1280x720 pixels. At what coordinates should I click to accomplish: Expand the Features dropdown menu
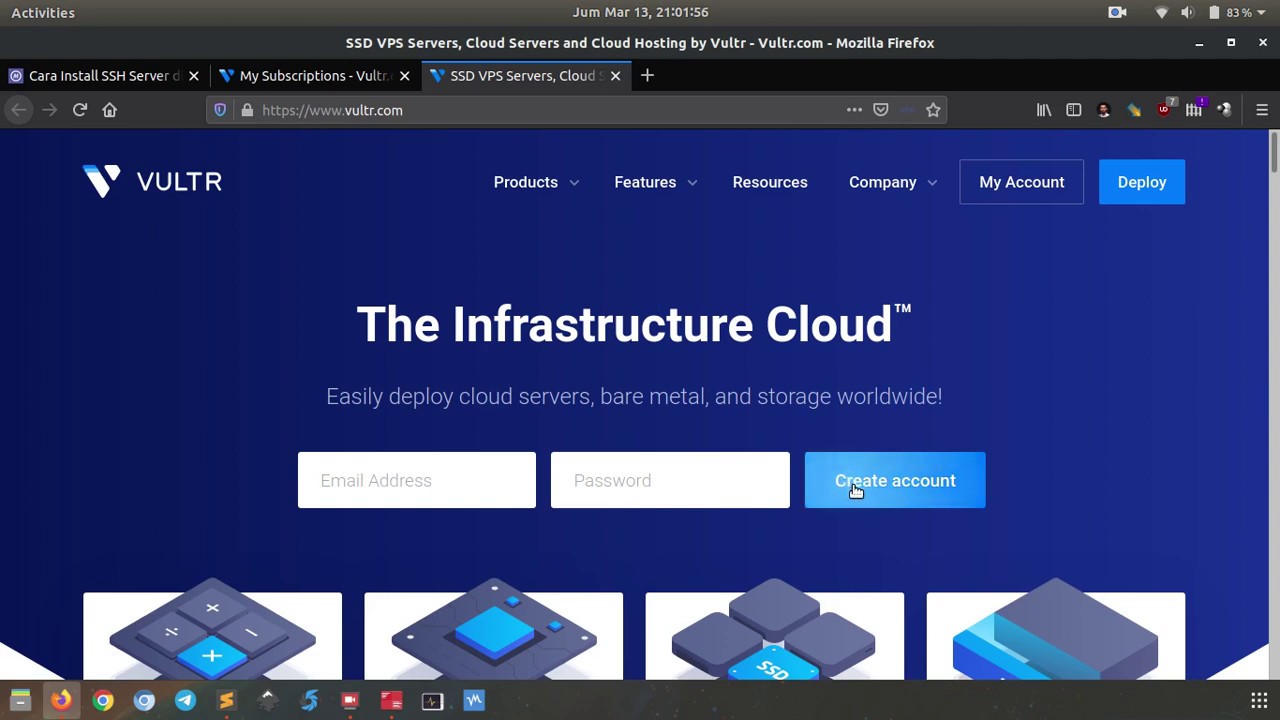pyautogui.click(x=656, y=182)
